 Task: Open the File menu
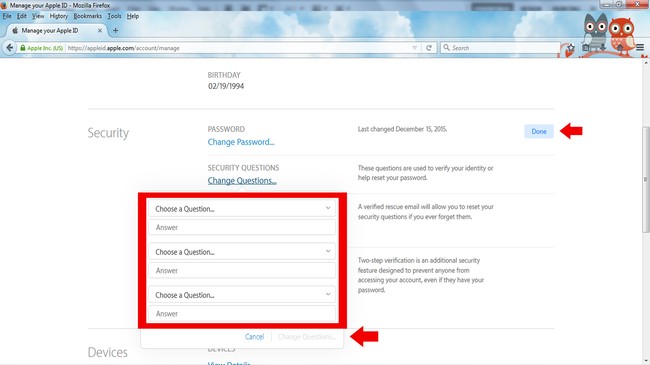point(7,16)
